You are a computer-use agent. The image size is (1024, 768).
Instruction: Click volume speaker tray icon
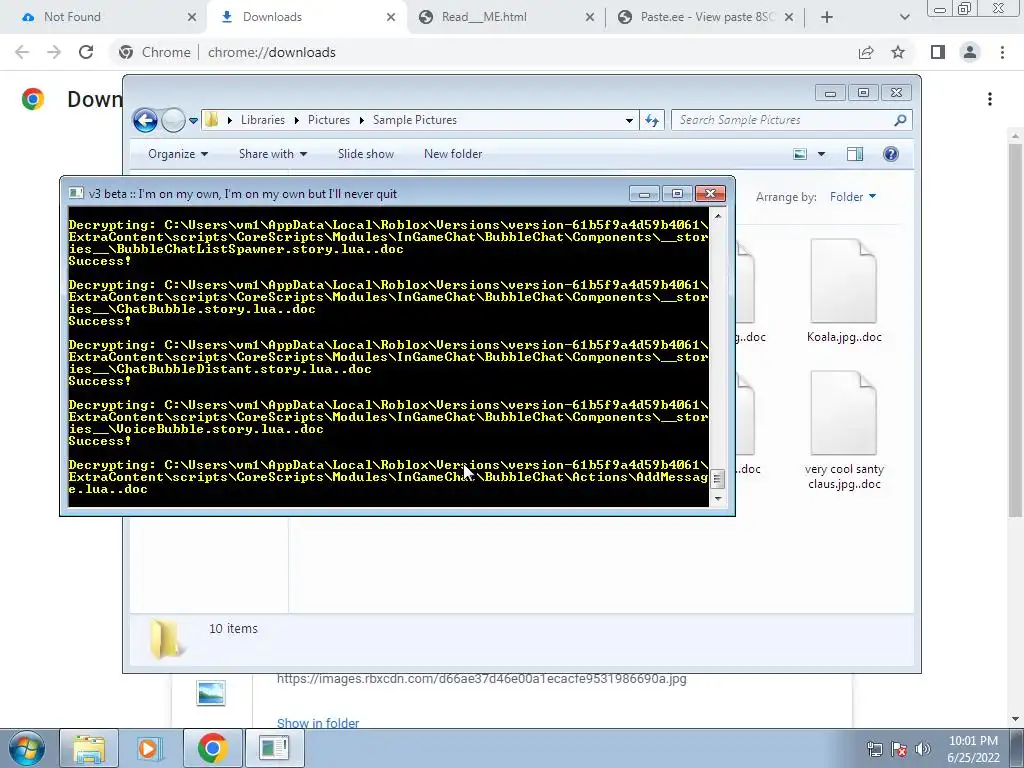click(x=923, y=749)
